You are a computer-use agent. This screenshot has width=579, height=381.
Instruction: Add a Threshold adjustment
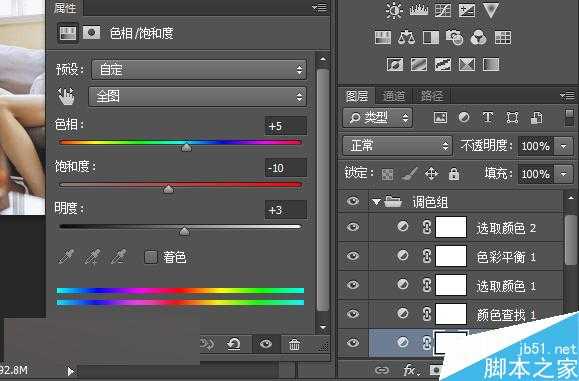(443, 65)
